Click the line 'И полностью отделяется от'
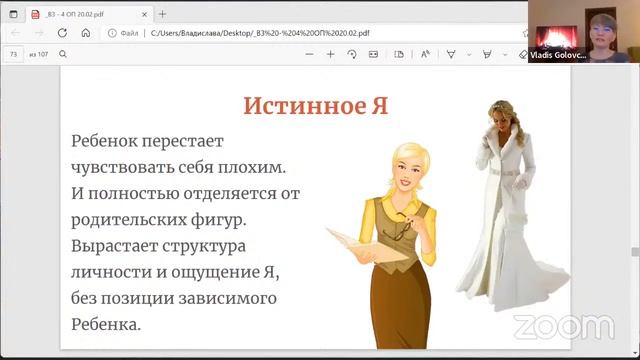 186,193
